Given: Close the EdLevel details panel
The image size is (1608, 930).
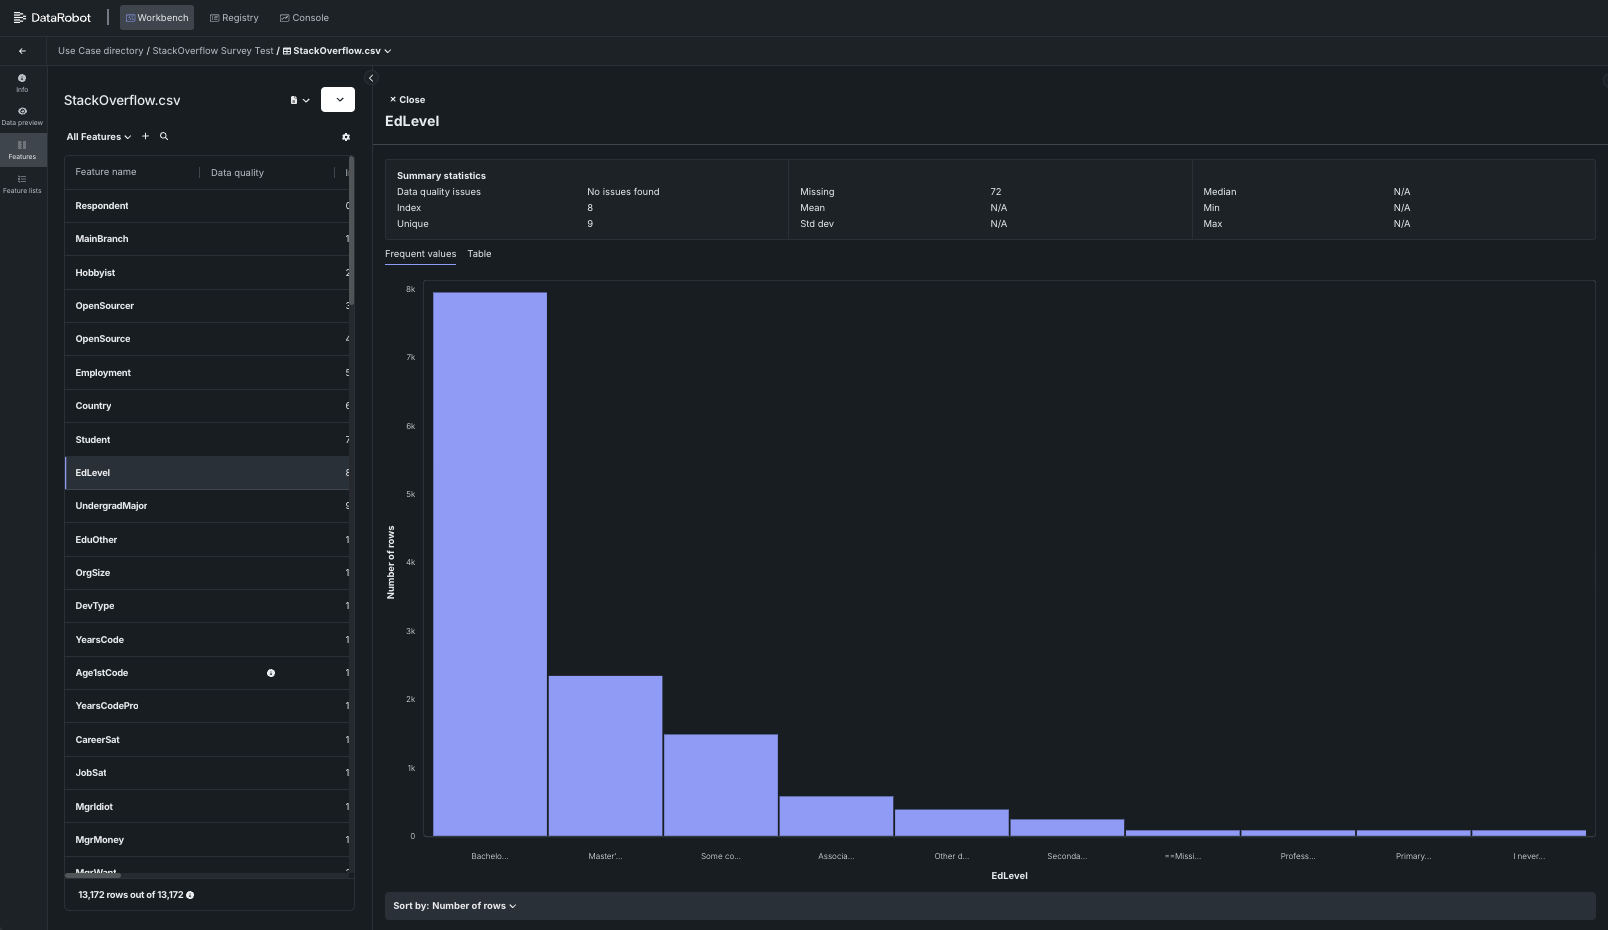Looking at the screenshot, I should 407,100.
